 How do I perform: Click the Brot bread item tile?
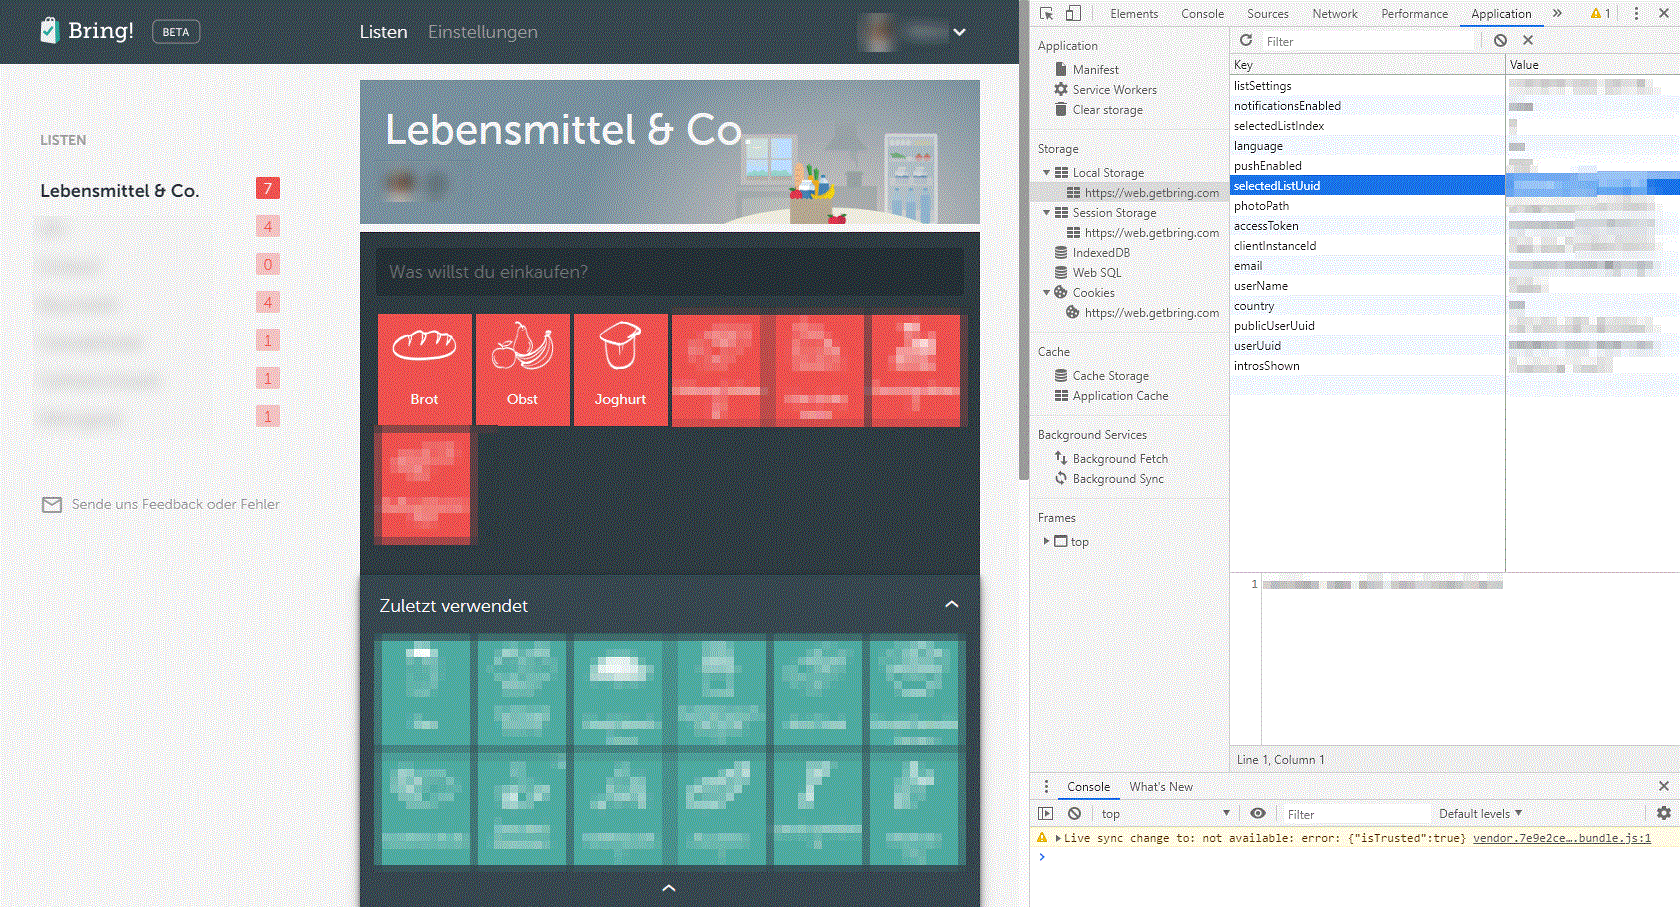click(424, 369)
